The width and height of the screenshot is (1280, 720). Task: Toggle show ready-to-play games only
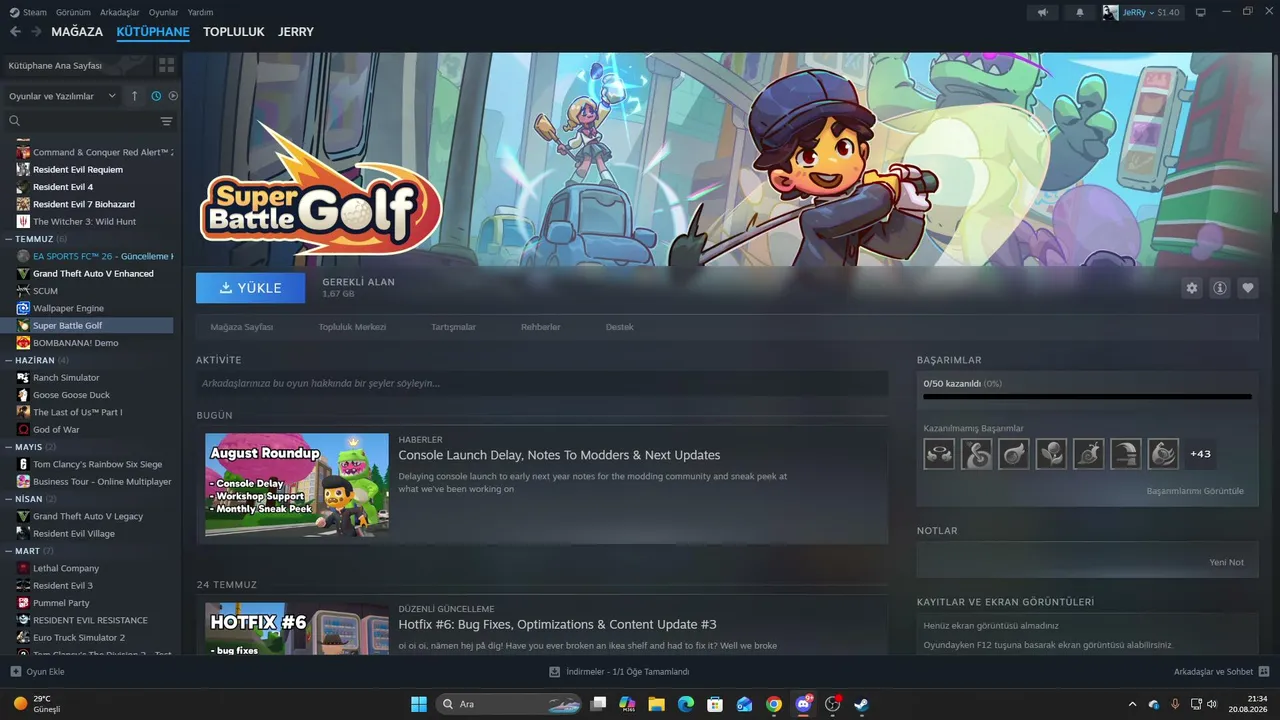[x=173, y=96]
